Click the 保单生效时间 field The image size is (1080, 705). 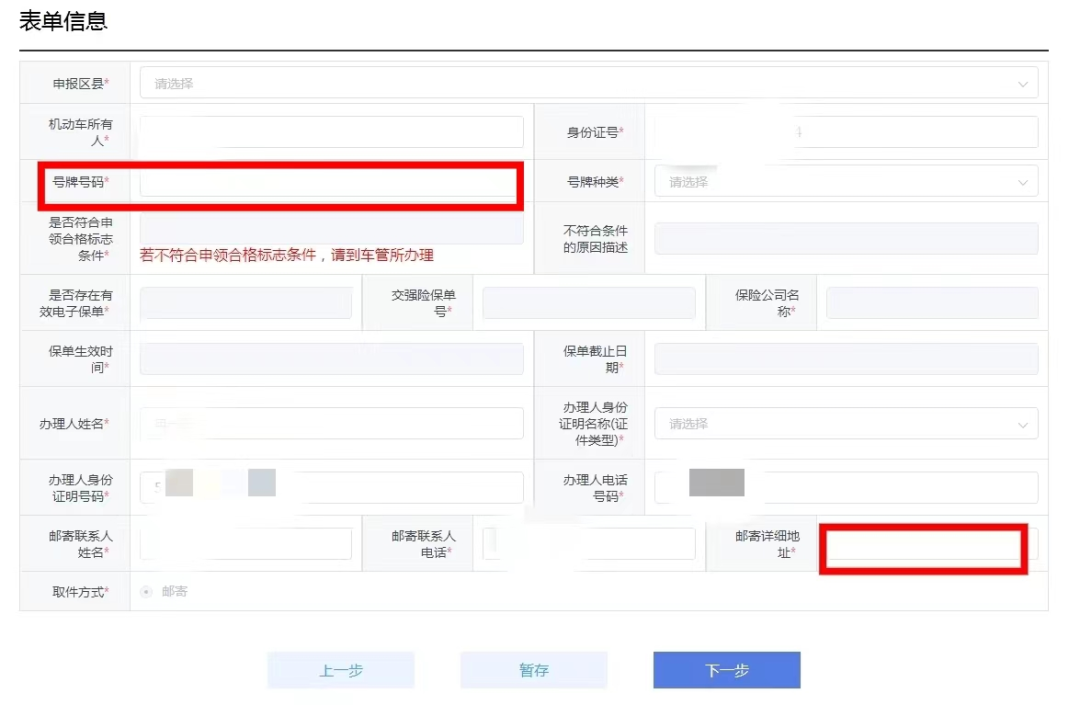(331, 359)
